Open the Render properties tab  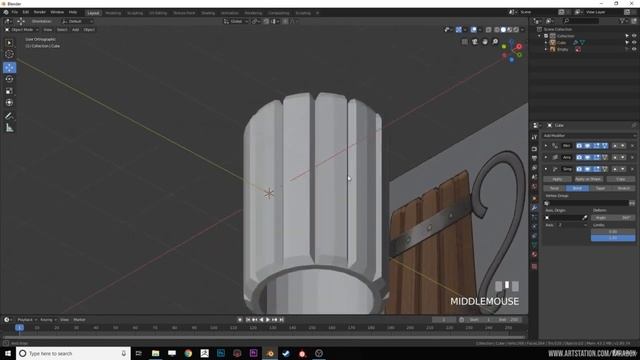click(x=534, y=149)
